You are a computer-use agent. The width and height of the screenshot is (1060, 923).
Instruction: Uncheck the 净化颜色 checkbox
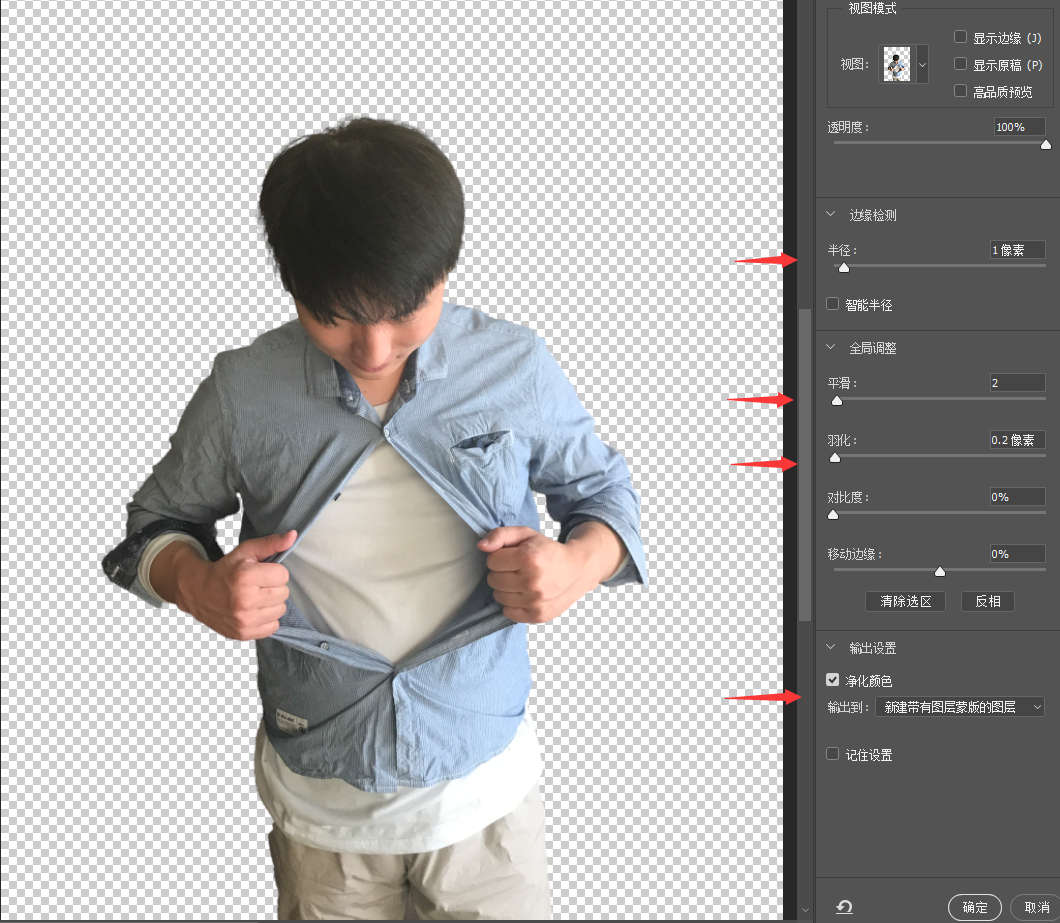pos(832,680)
